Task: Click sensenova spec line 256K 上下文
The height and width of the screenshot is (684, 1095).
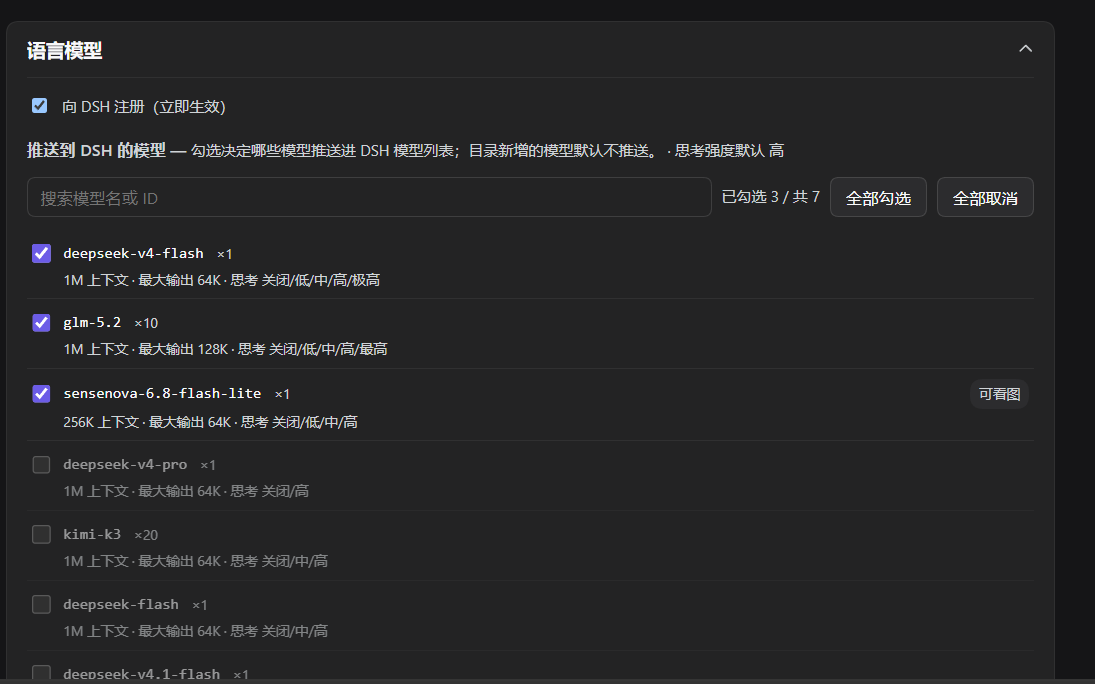Action: click(210, 422)
